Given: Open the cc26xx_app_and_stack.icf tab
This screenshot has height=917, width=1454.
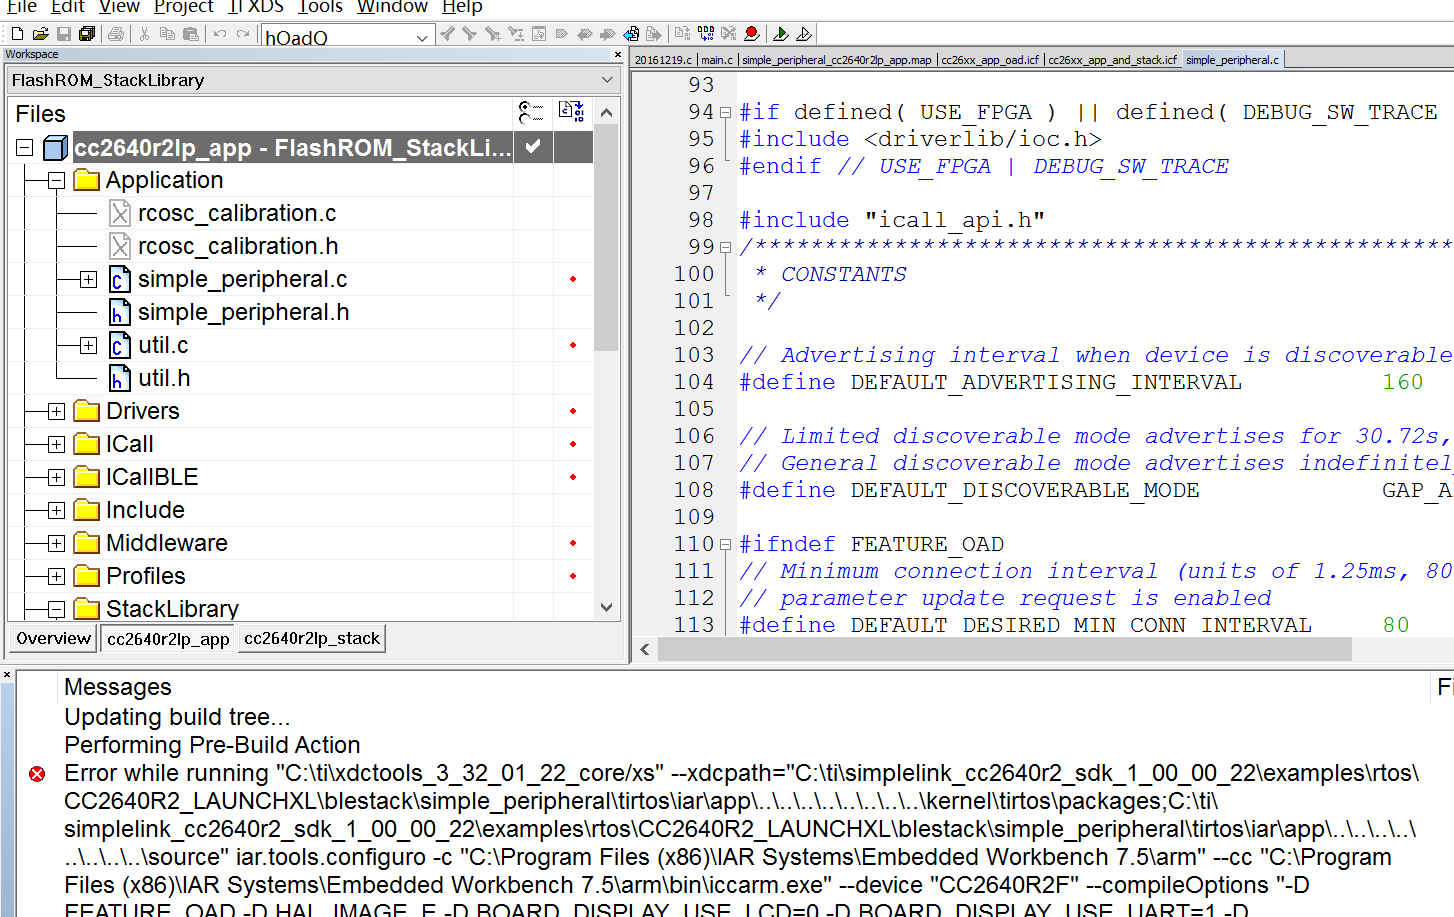Looking at the screenshot, I should [x=1112, y=60].
